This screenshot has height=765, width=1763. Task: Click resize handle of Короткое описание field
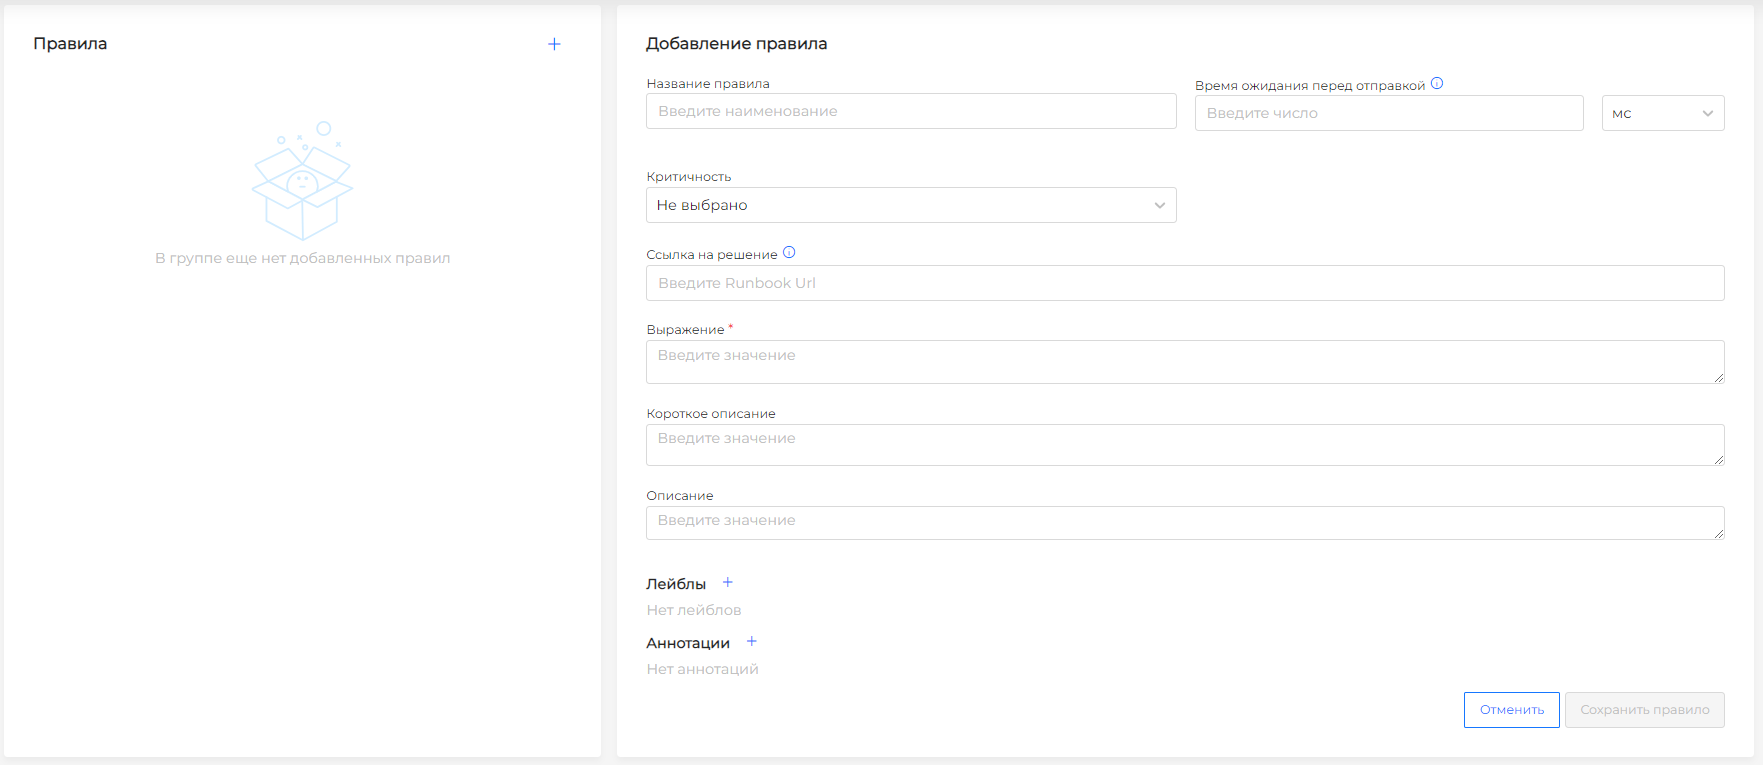click(1718, 460)
